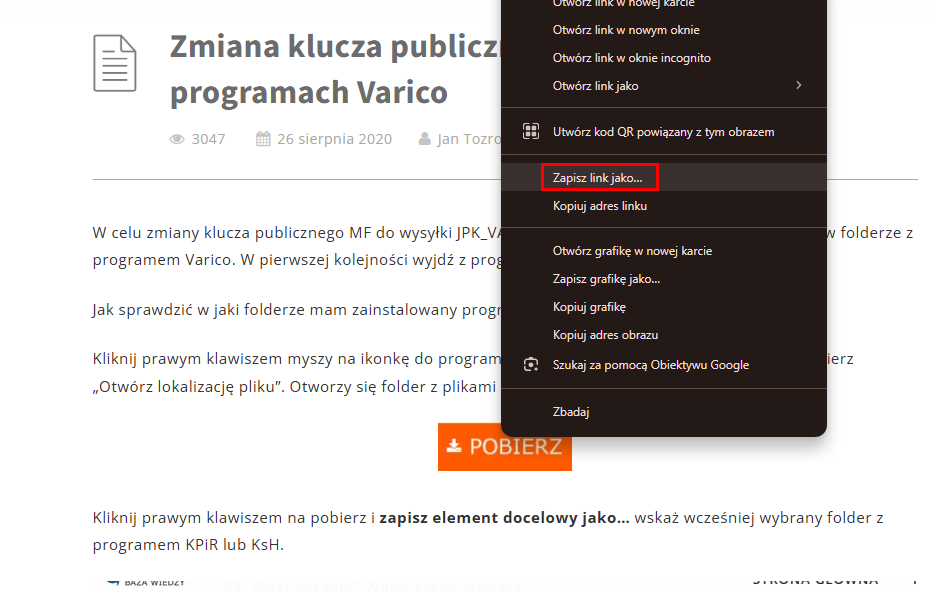Click the download arrow icon on POBIERZ
Screen dimensions: 931x592
click(454, 446)
